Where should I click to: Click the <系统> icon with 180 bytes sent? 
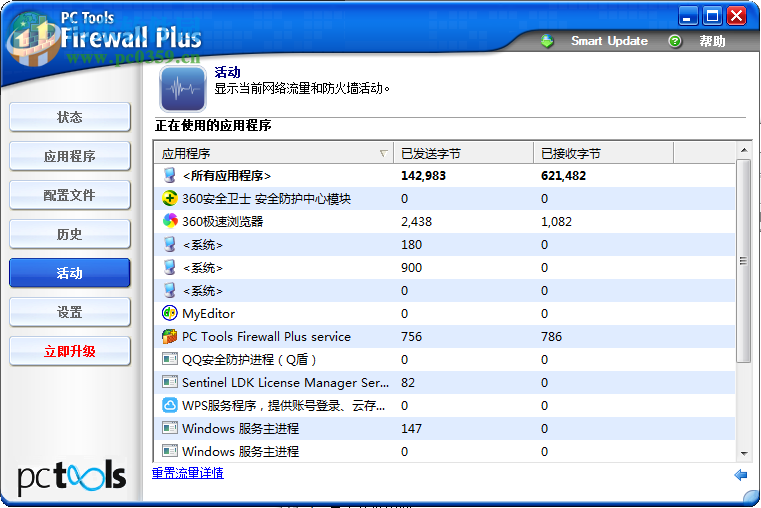(169, 244)
